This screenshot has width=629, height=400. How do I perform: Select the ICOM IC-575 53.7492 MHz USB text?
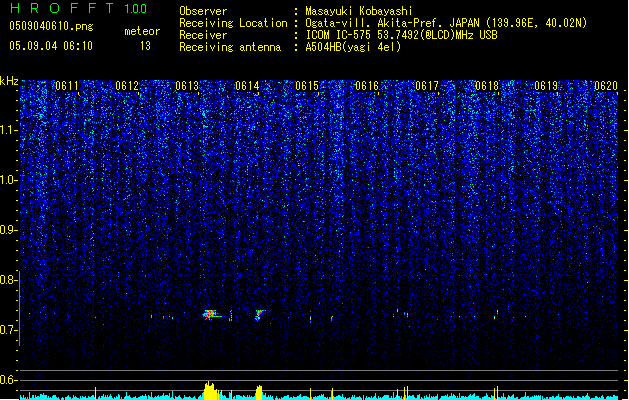click(401, 35)
